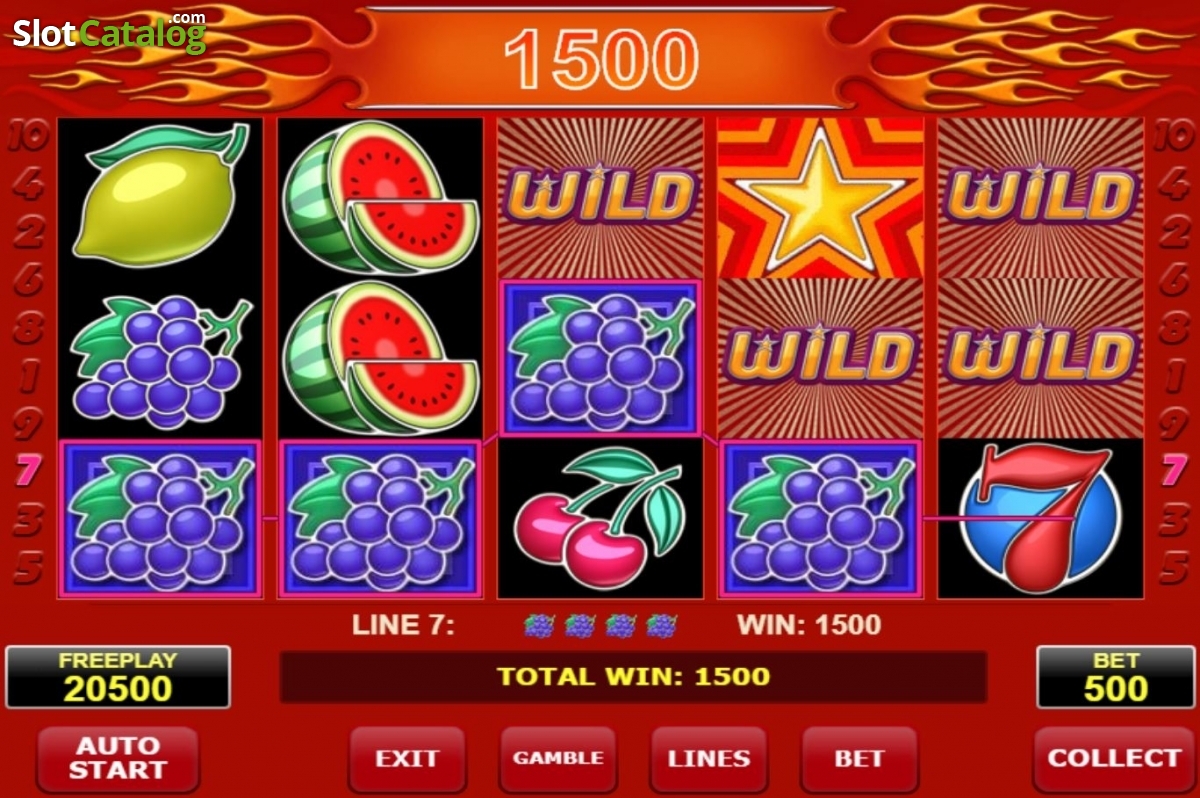Start auto spin with AUTO START

pos(117,759)
